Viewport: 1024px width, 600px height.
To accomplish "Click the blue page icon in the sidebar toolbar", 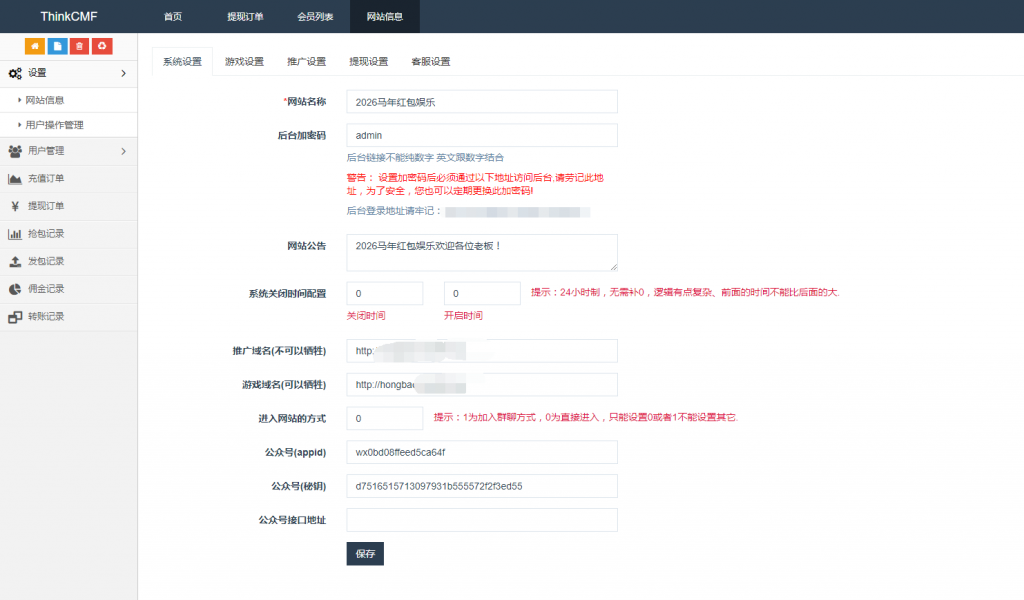I will pyautogui.click(x=58, y=46).
